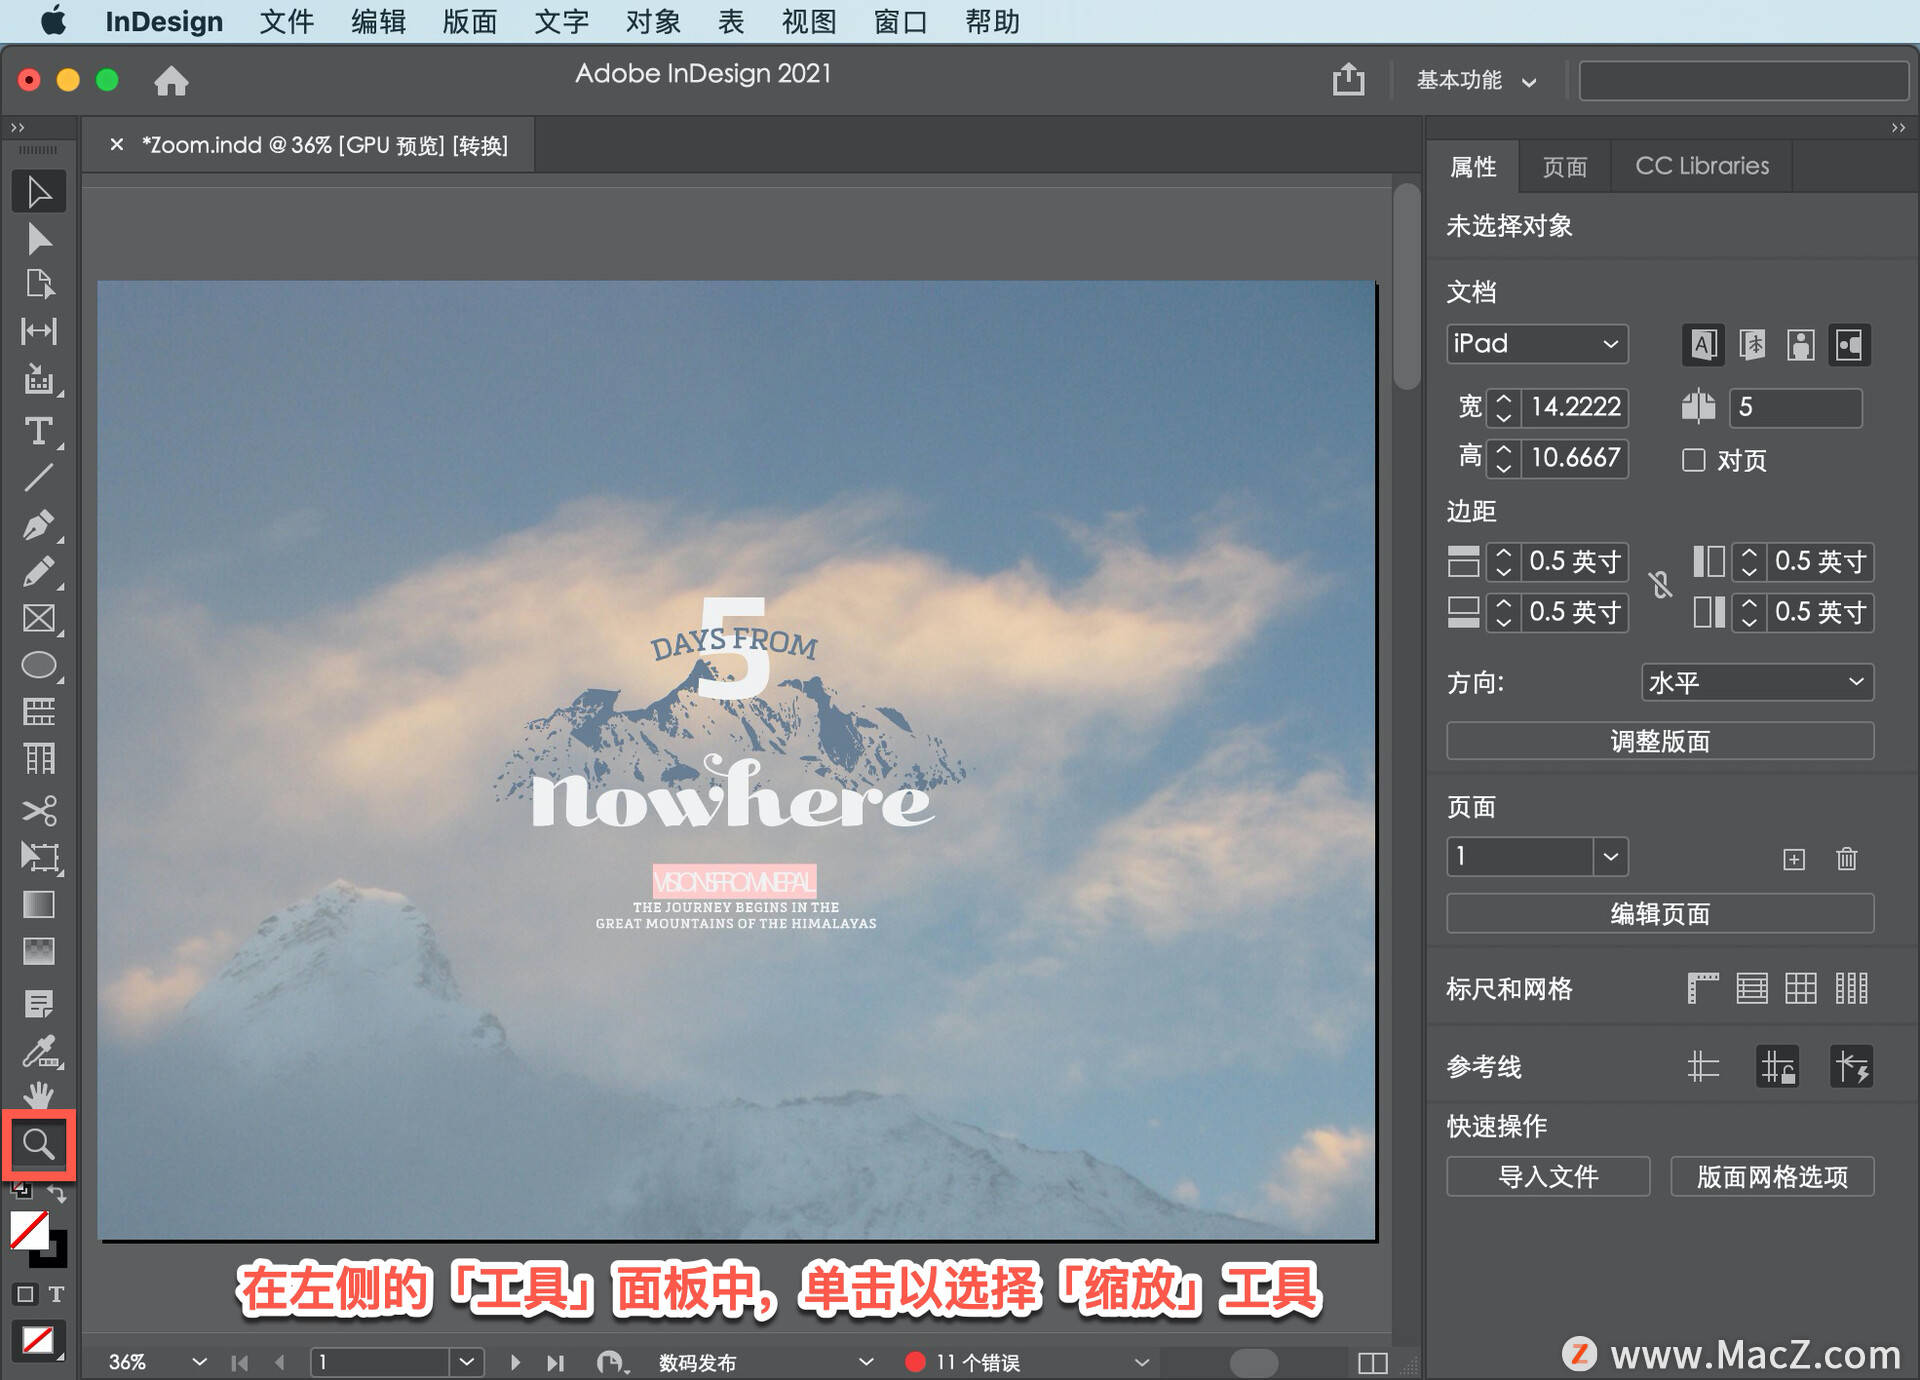
Task: Select the Gradient Feather tool
Action: (x=39, y=951)
